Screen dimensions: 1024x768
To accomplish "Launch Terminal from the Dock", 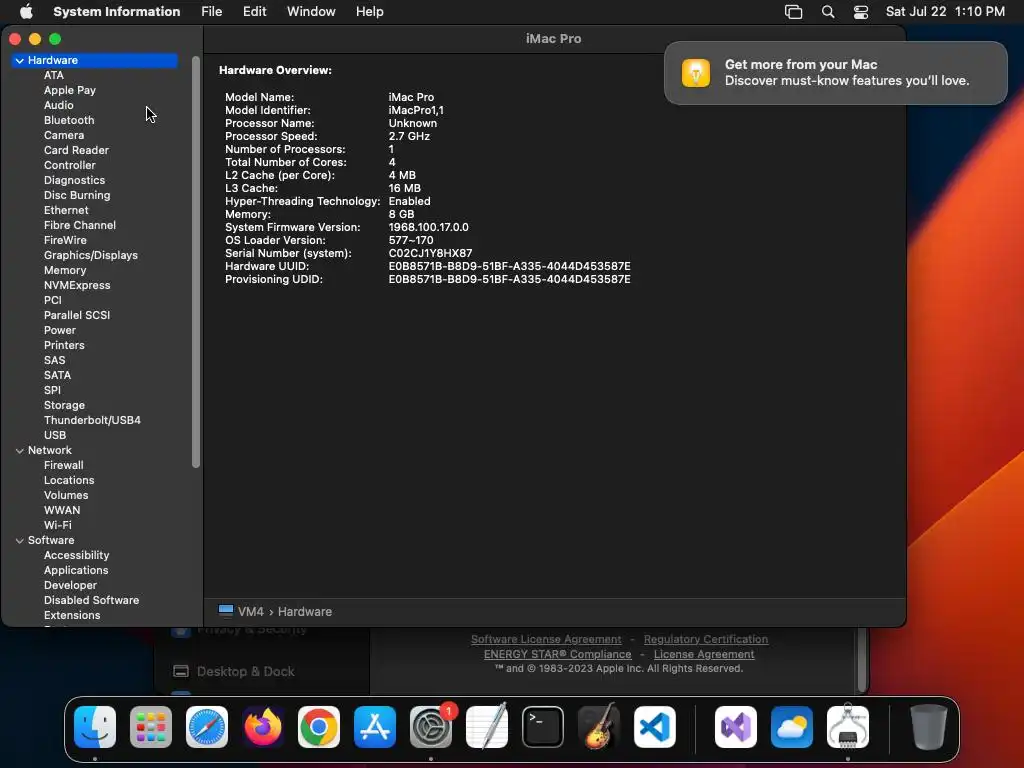I will tap(543, 727).
